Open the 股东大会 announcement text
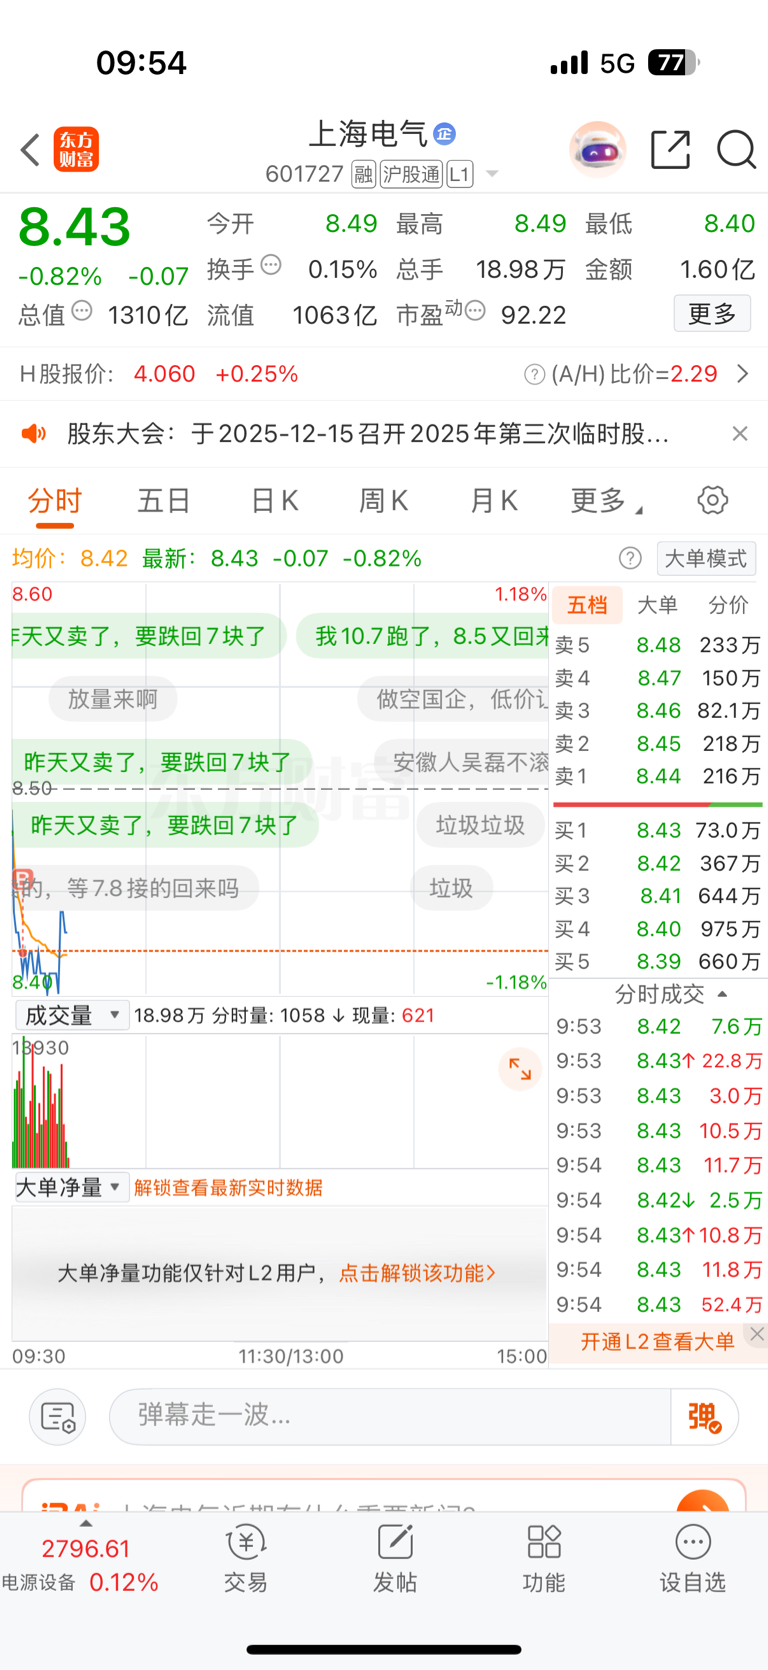The width and height of the screenshot is (768, 1670). tap(368, 434)
